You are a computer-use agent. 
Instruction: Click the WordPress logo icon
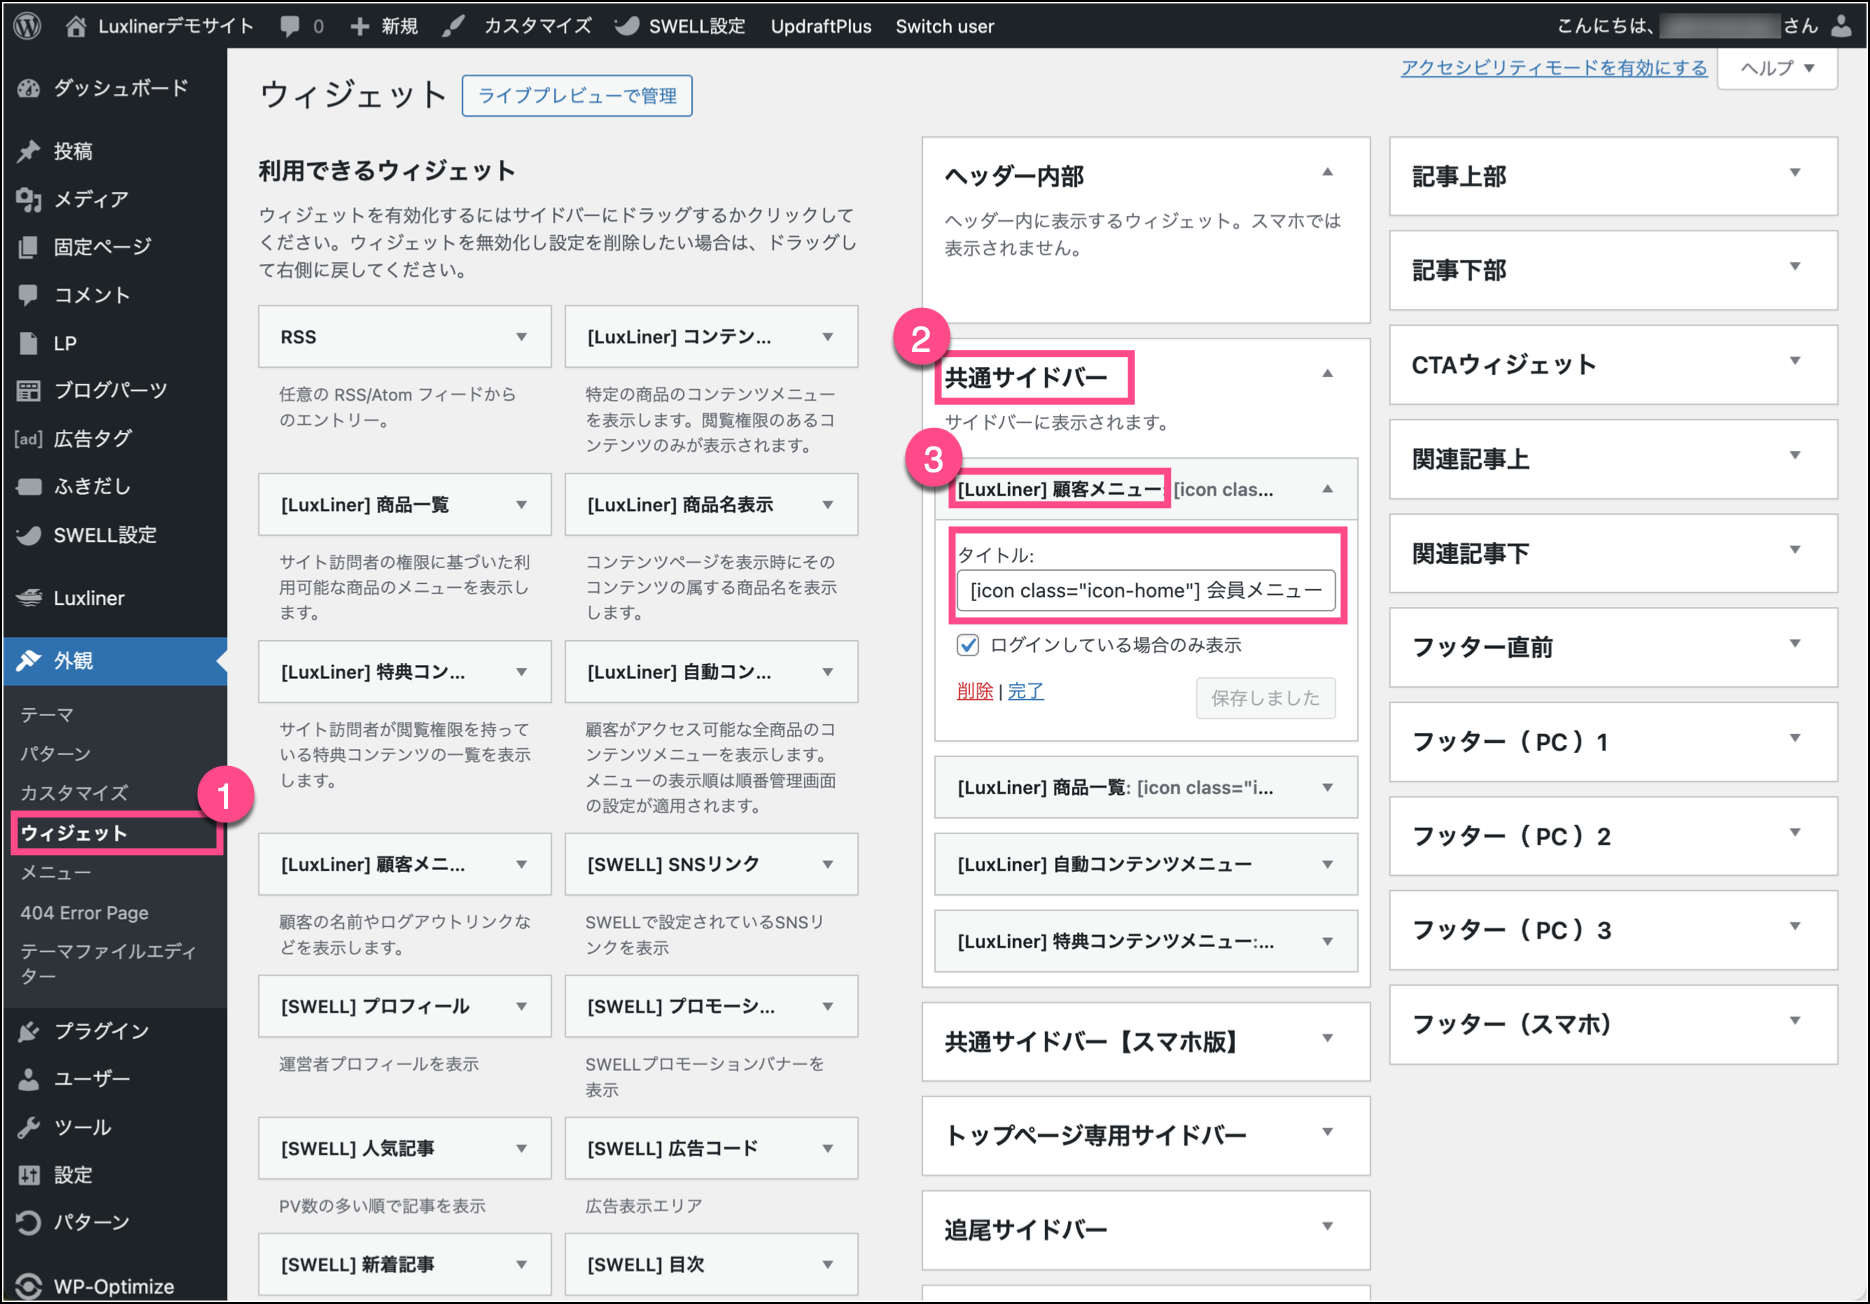pos(28,26)
